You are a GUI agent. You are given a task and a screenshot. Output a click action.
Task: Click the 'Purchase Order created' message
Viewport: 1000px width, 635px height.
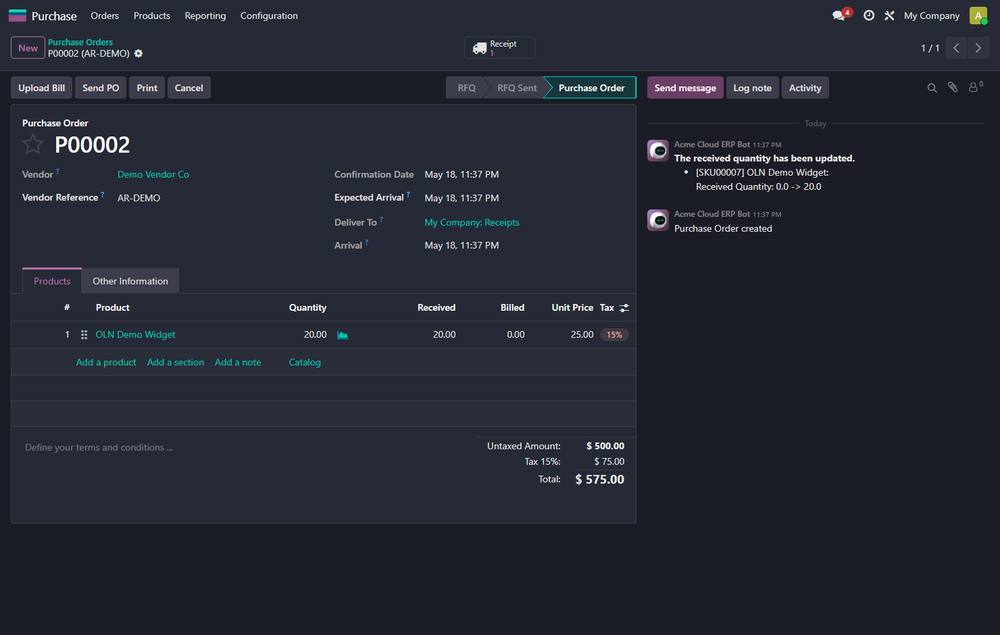tap(723, 229)
